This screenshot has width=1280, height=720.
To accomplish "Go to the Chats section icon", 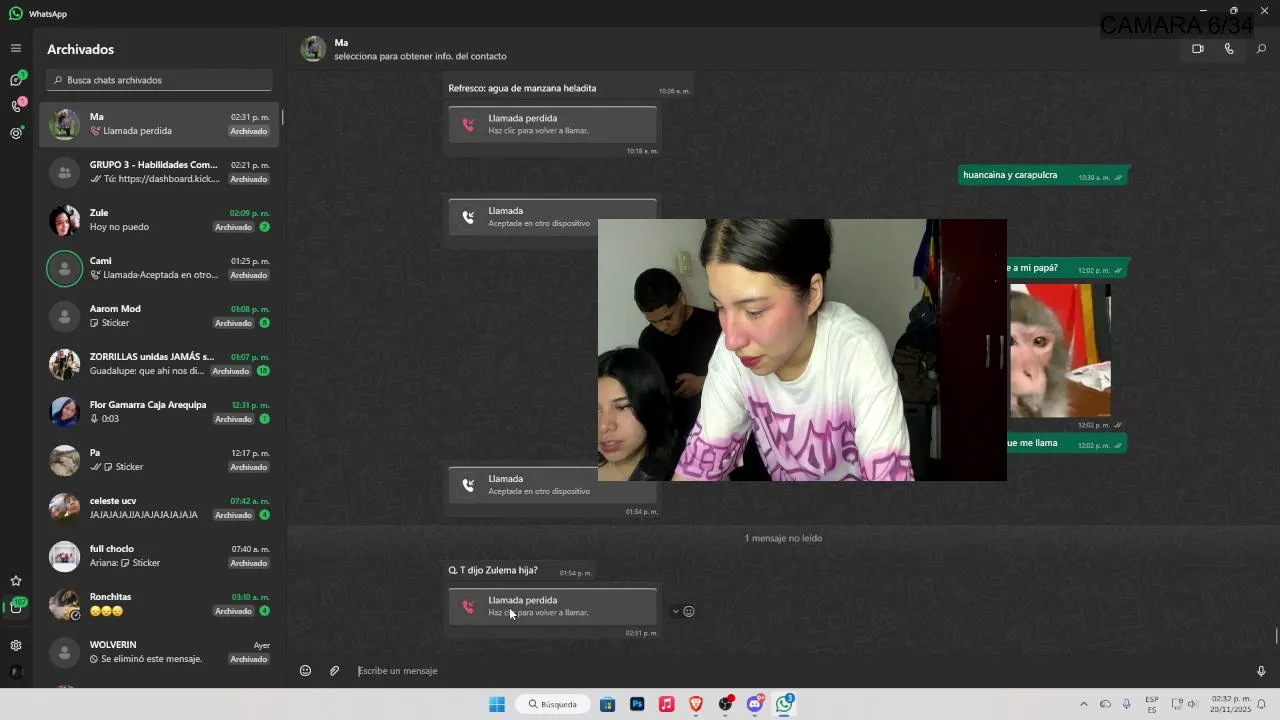I will click(x=16, y=80).
